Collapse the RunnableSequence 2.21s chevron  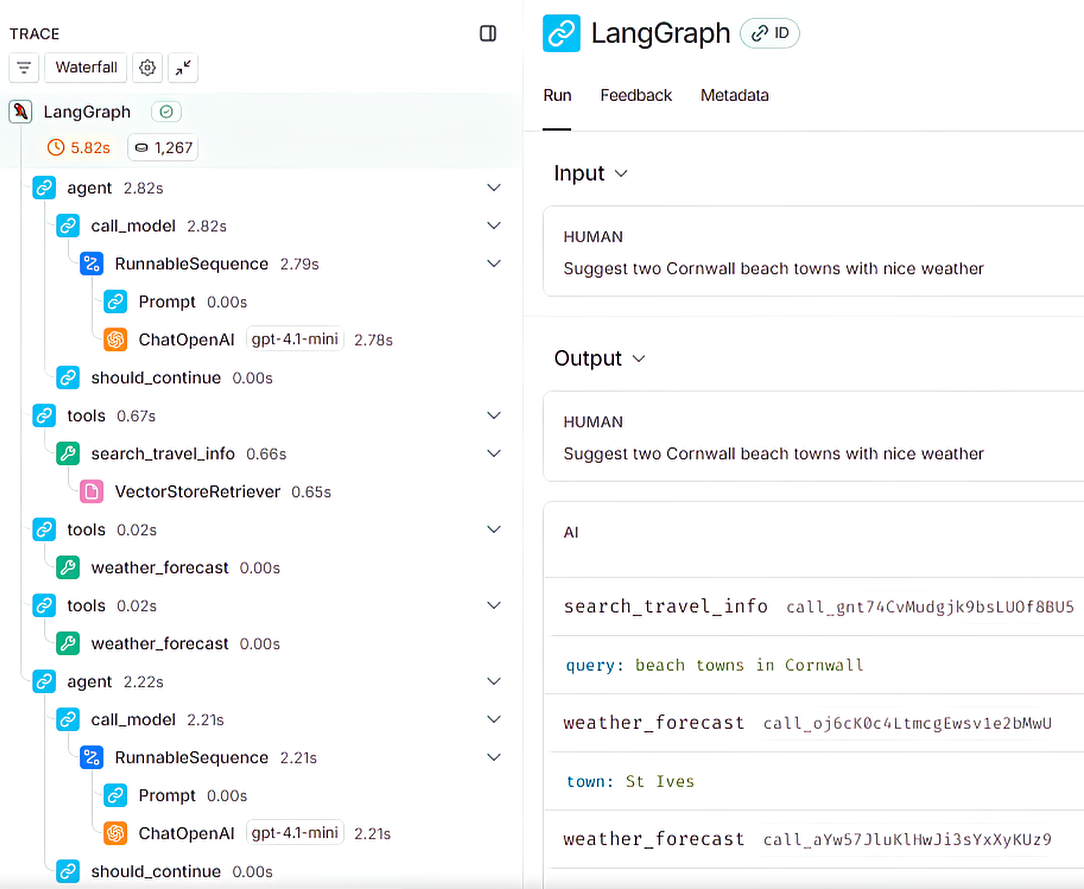[494, 757]
